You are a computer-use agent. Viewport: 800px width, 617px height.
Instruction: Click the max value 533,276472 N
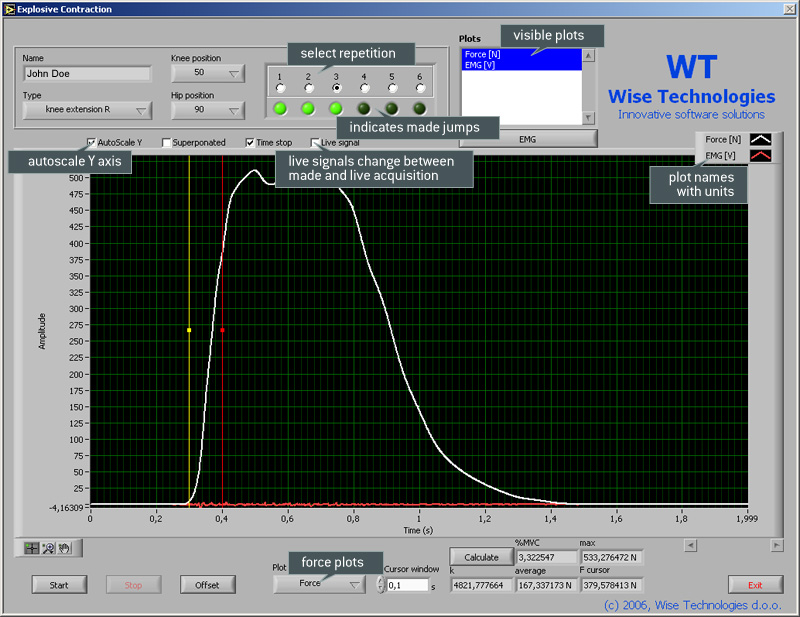point(611,557)
